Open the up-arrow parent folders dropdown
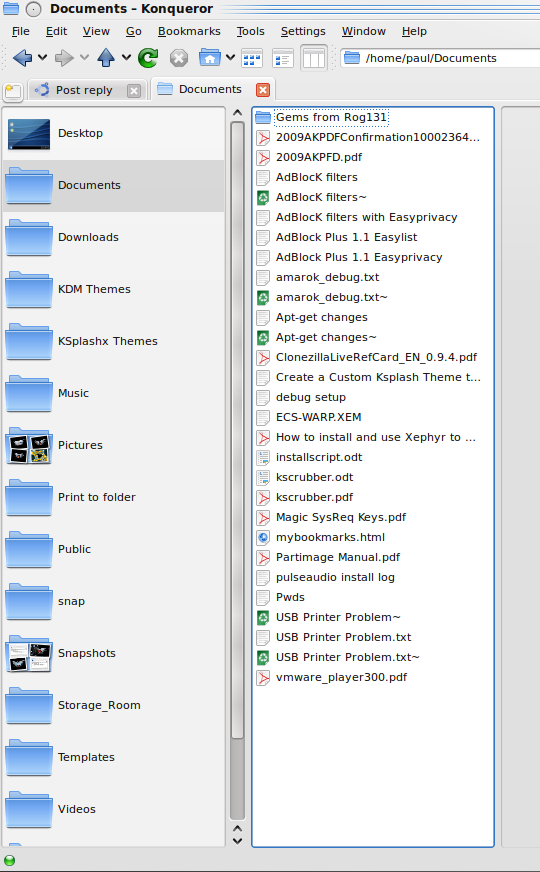540x872 pixels. pyautogui.click(x=126, y=58)
